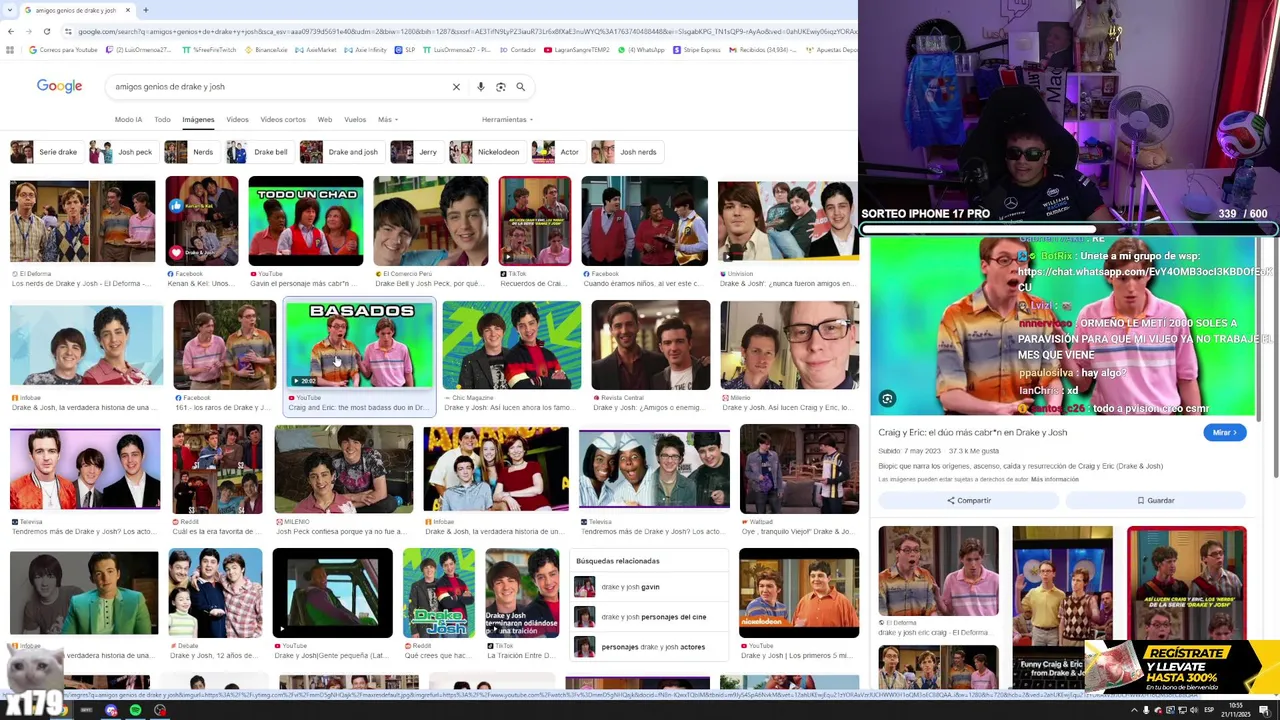1280x720 pixels.
Task: Open the BinanceLuie bookmark
Action: pyautogui.click(x=265, y=50)
